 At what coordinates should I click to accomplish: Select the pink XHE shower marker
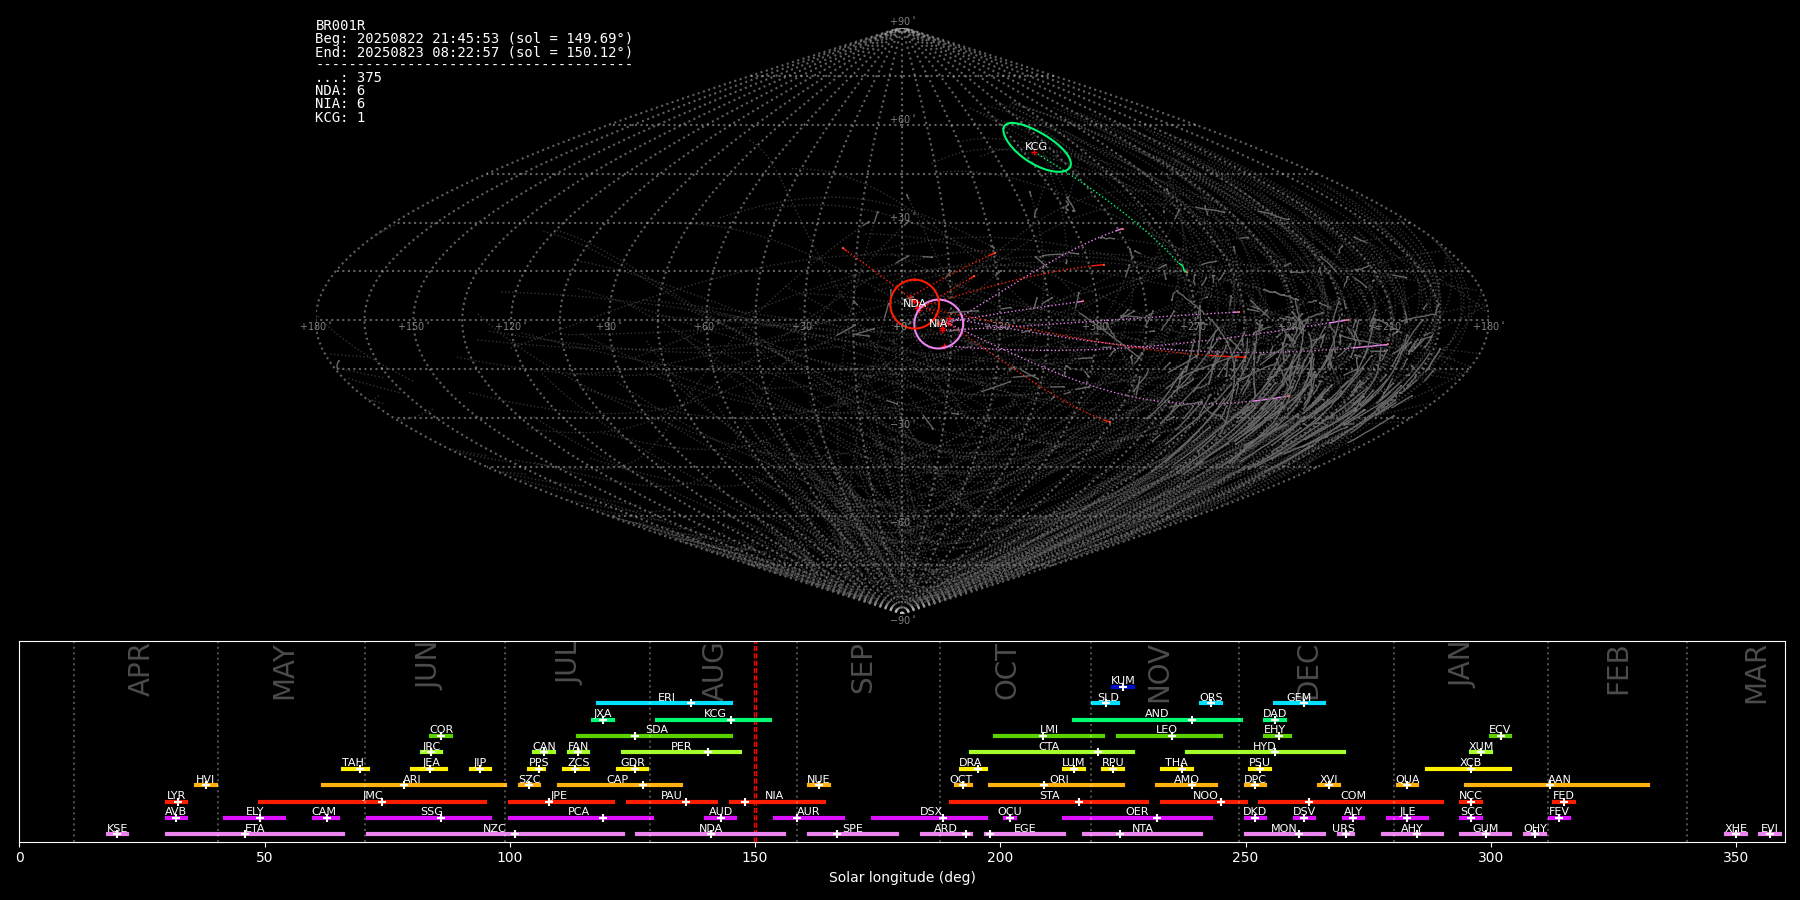pos(1736,834)
